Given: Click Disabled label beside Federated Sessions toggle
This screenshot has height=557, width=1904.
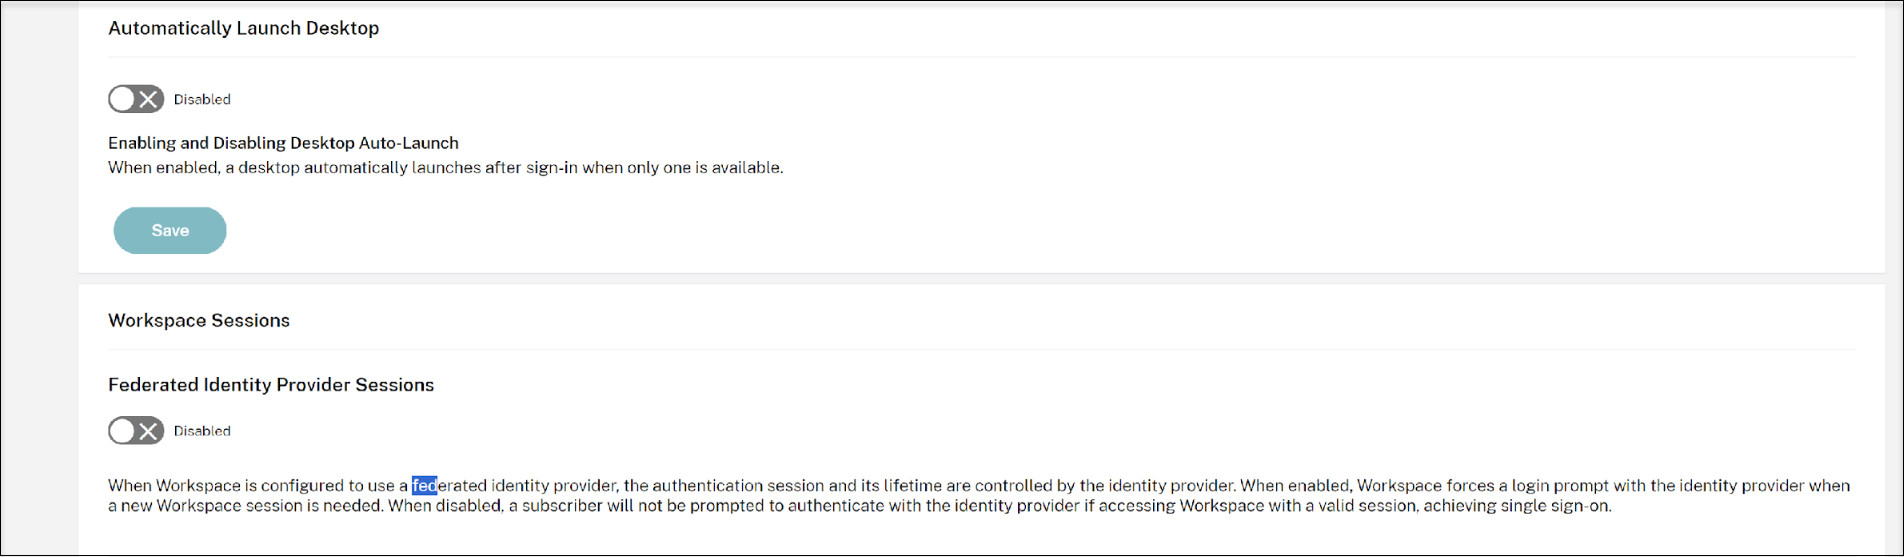Looking at the screenshot, I should [202, 431].
